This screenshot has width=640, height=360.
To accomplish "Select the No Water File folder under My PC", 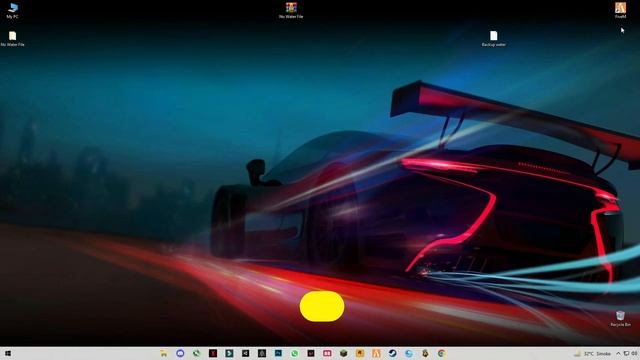I will pos(12,38).
